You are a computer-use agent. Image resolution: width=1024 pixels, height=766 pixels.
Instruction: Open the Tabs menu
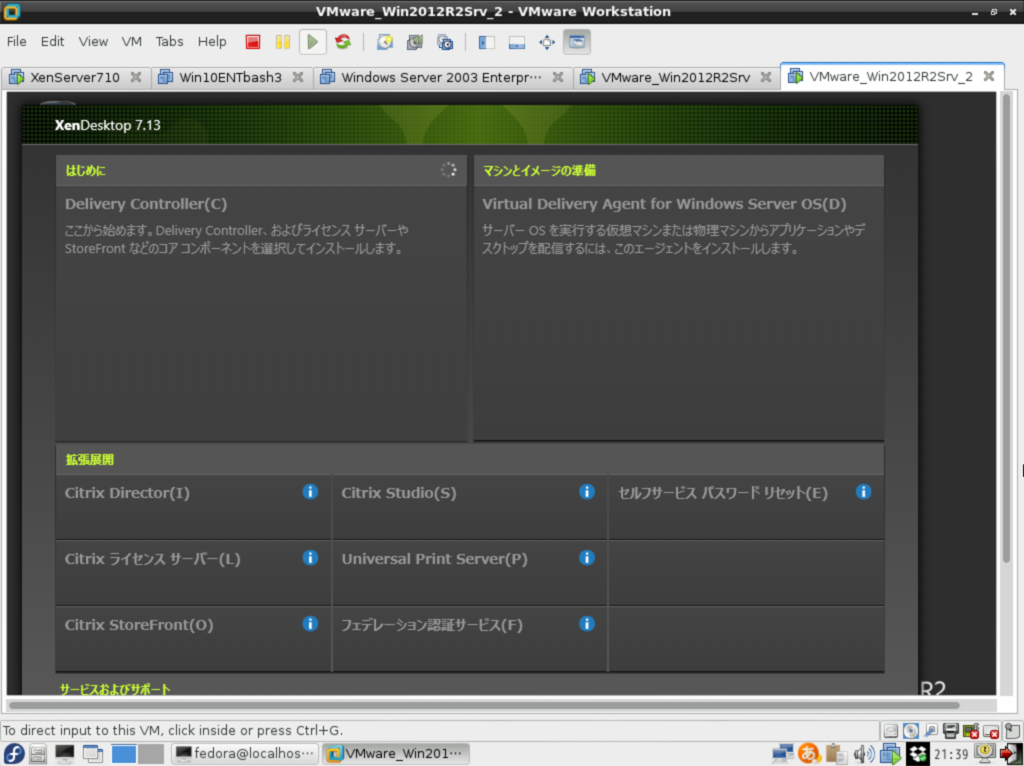169,42
